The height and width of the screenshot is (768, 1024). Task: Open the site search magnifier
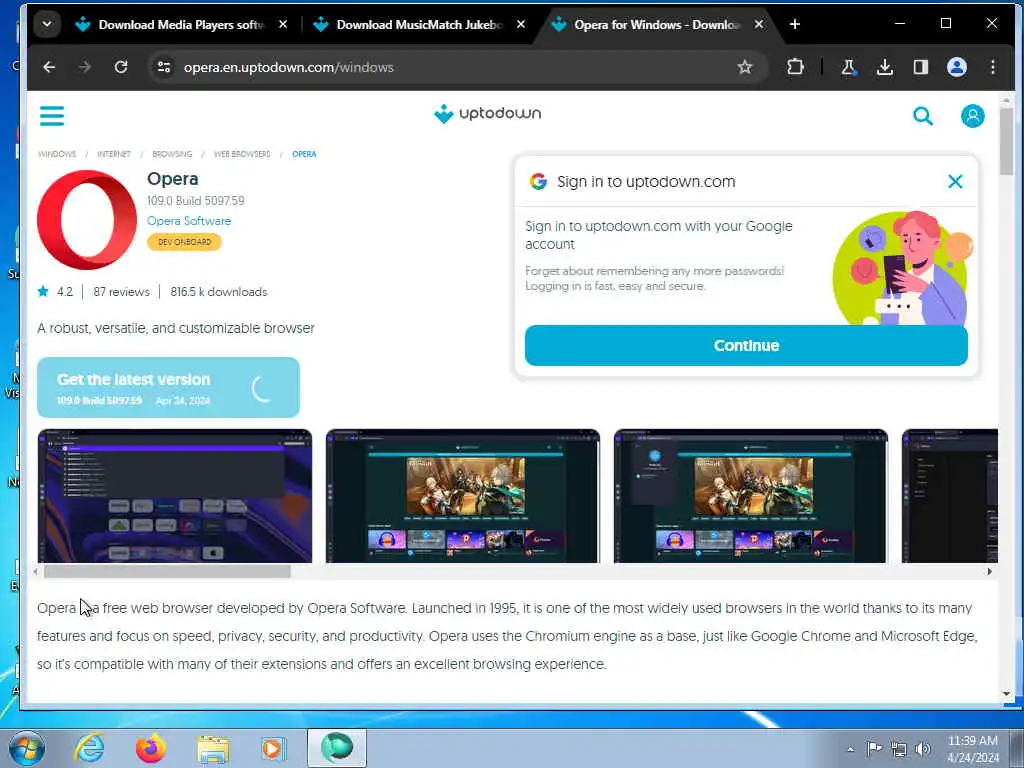pos(922,116)
